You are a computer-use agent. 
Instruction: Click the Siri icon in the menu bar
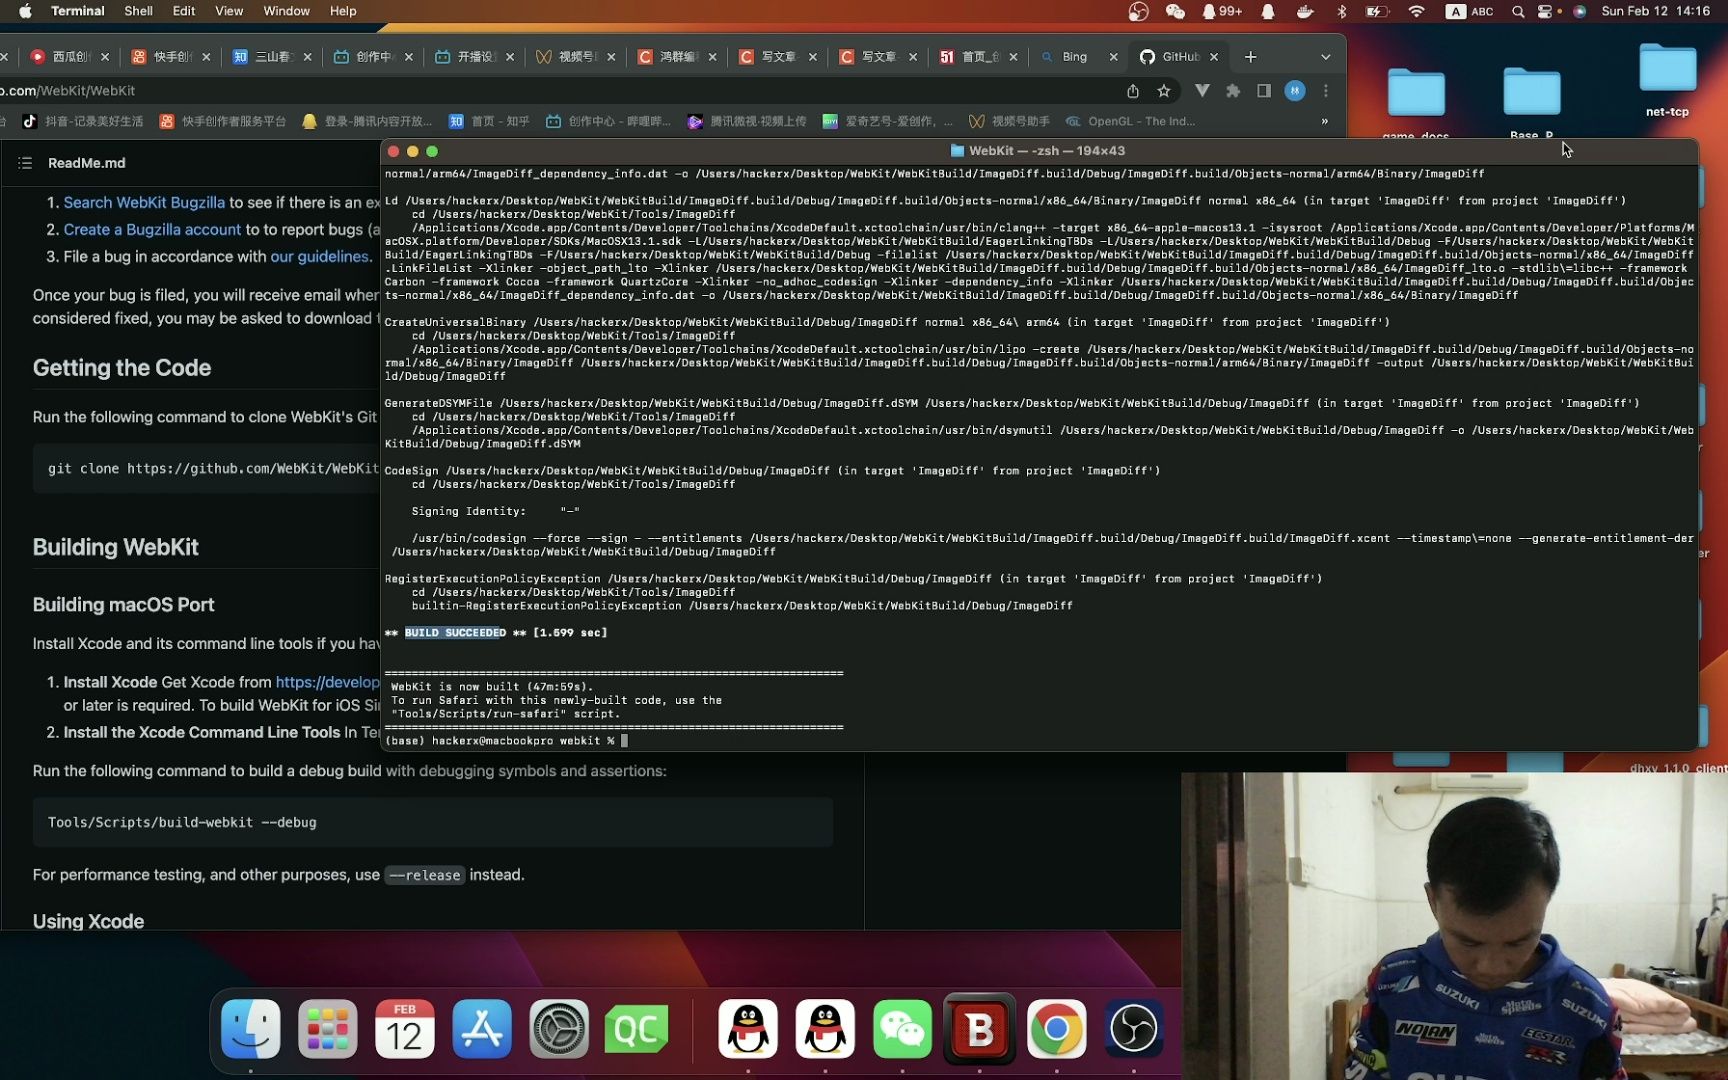tap(1580, 11)
